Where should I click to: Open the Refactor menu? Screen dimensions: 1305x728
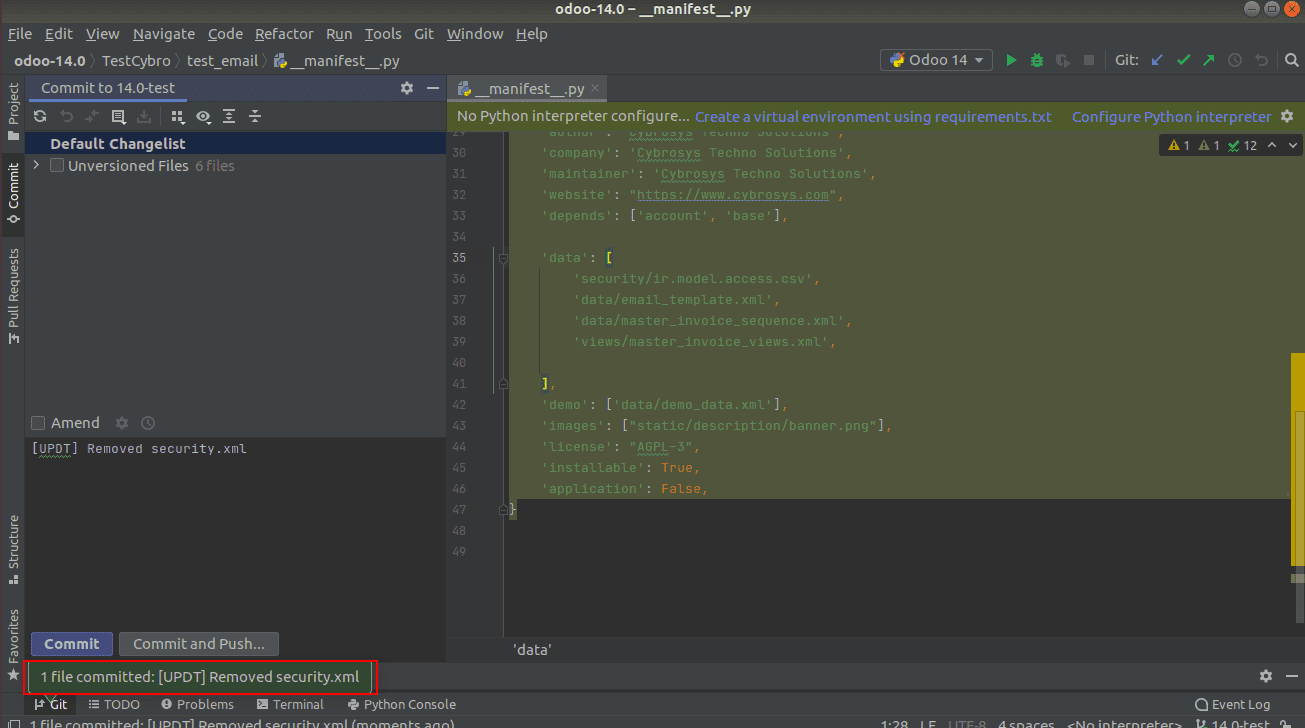click(x=284, y=34)
